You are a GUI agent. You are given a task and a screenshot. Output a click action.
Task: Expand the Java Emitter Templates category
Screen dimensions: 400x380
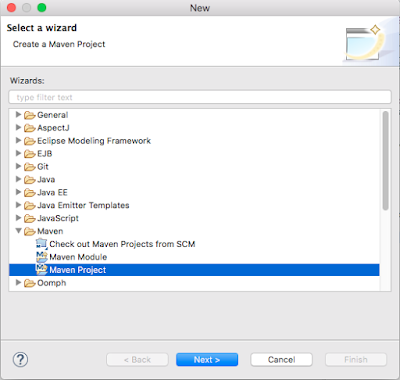18,205
